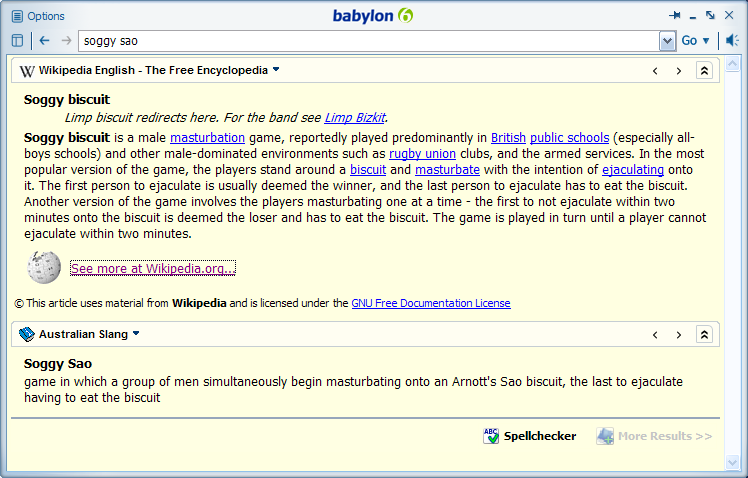Click the Go button
Viewport: 748px width, 478px height.
[x=689, y=41]
